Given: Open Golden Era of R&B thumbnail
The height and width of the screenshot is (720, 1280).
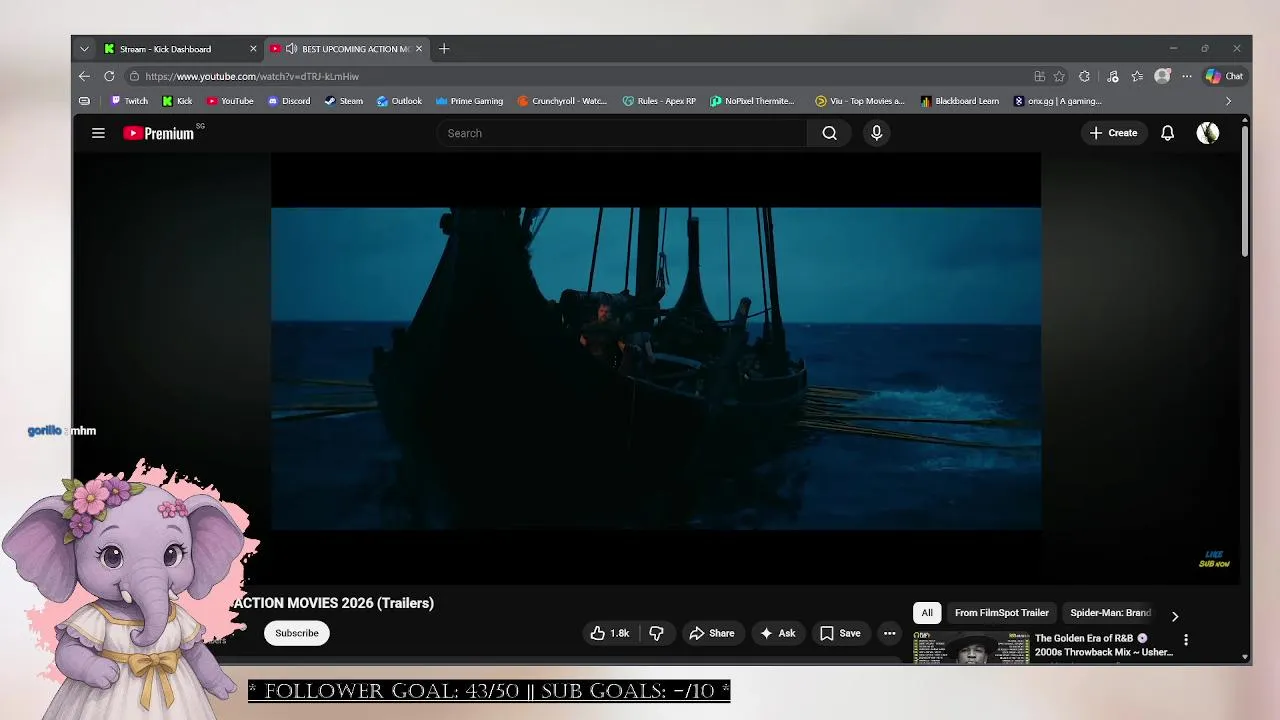Looking at the screenshot, I should click(971, 647).
